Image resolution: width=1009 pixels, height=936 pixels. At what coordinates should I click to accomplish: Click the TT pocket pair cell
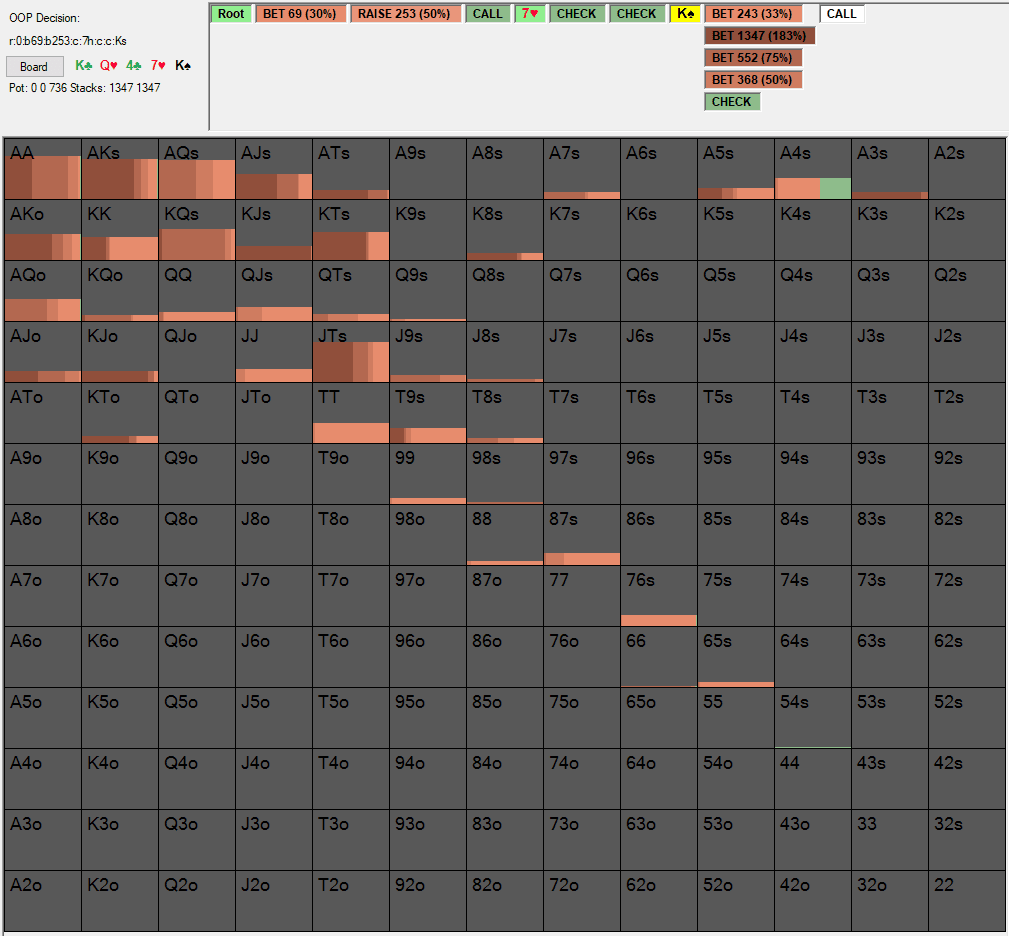click(351, 414)
